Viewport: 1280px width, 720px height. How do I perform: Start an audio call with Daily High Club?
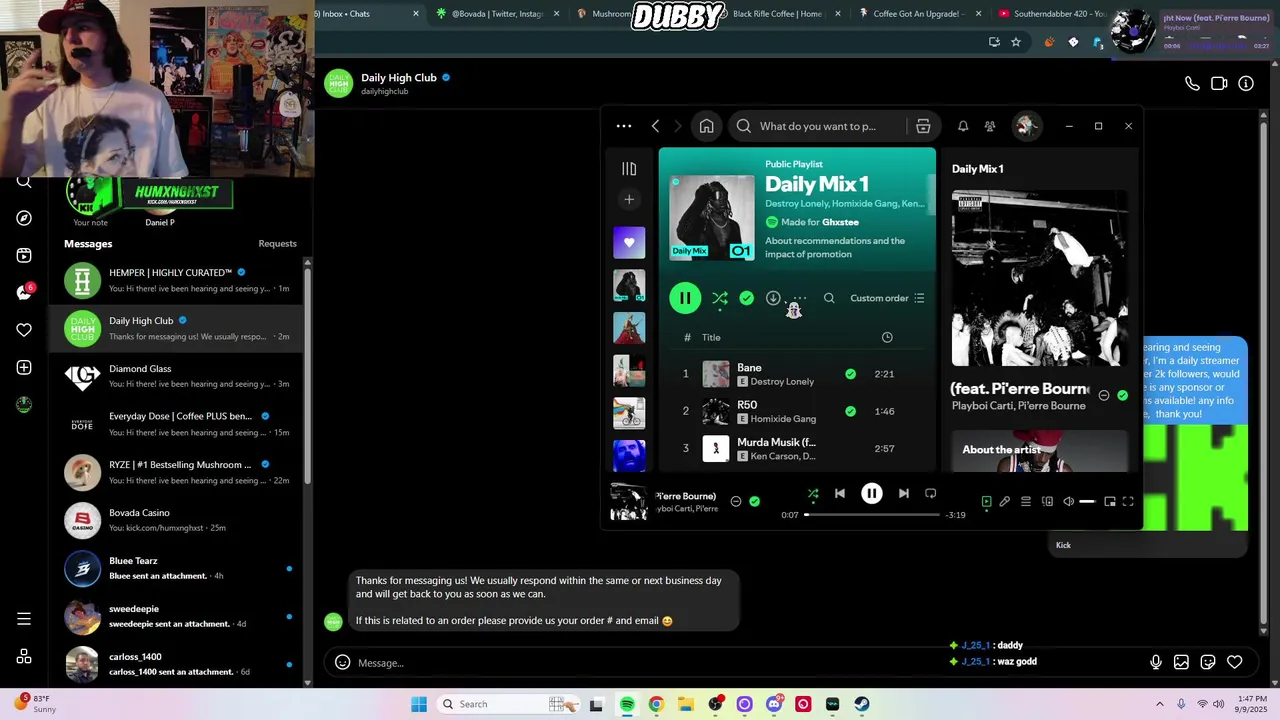click(1192, 84)
